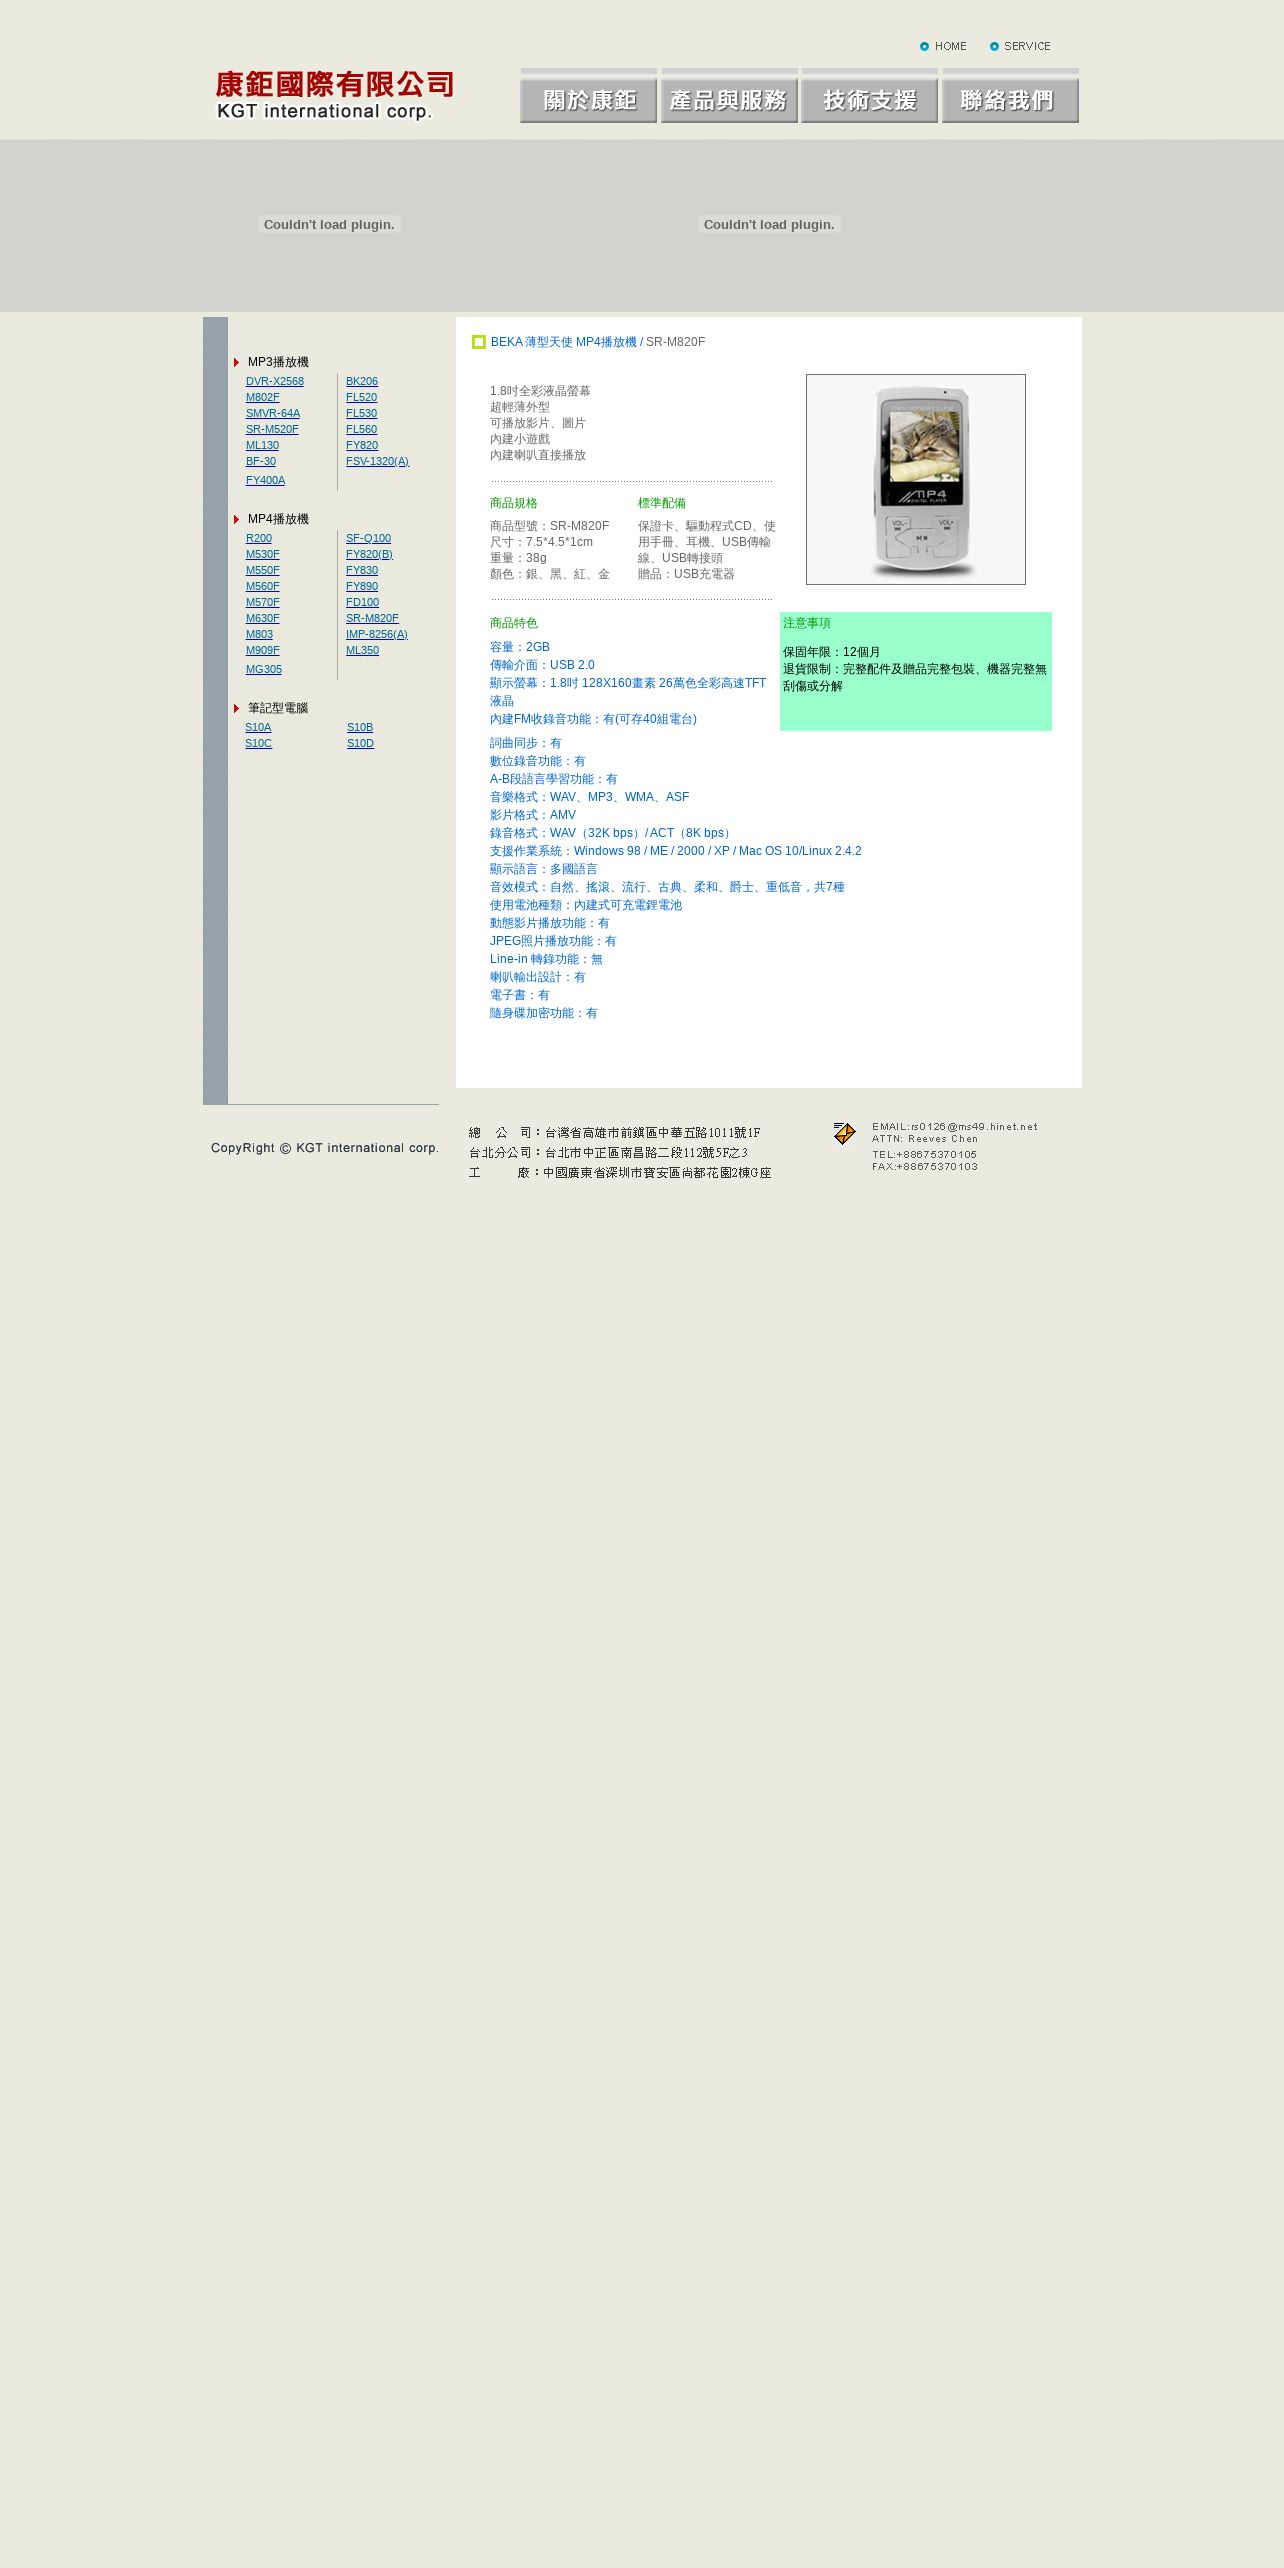Open the M909F product link
The width and height of the screenshot is (1284, 2568).
coord(263,650)
